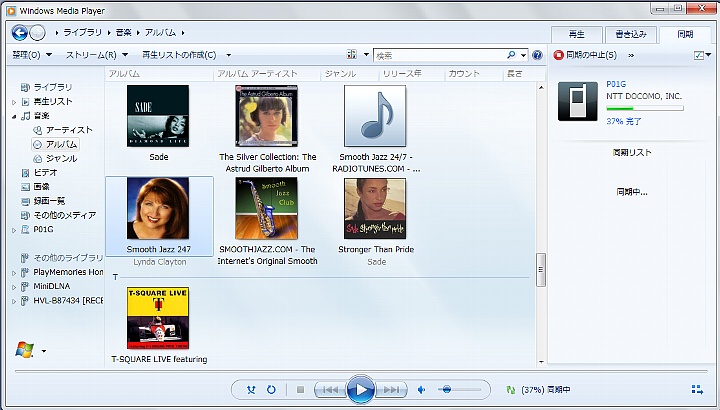
Task: Collapse the 音楽 tree node
Action: point(14,116)
